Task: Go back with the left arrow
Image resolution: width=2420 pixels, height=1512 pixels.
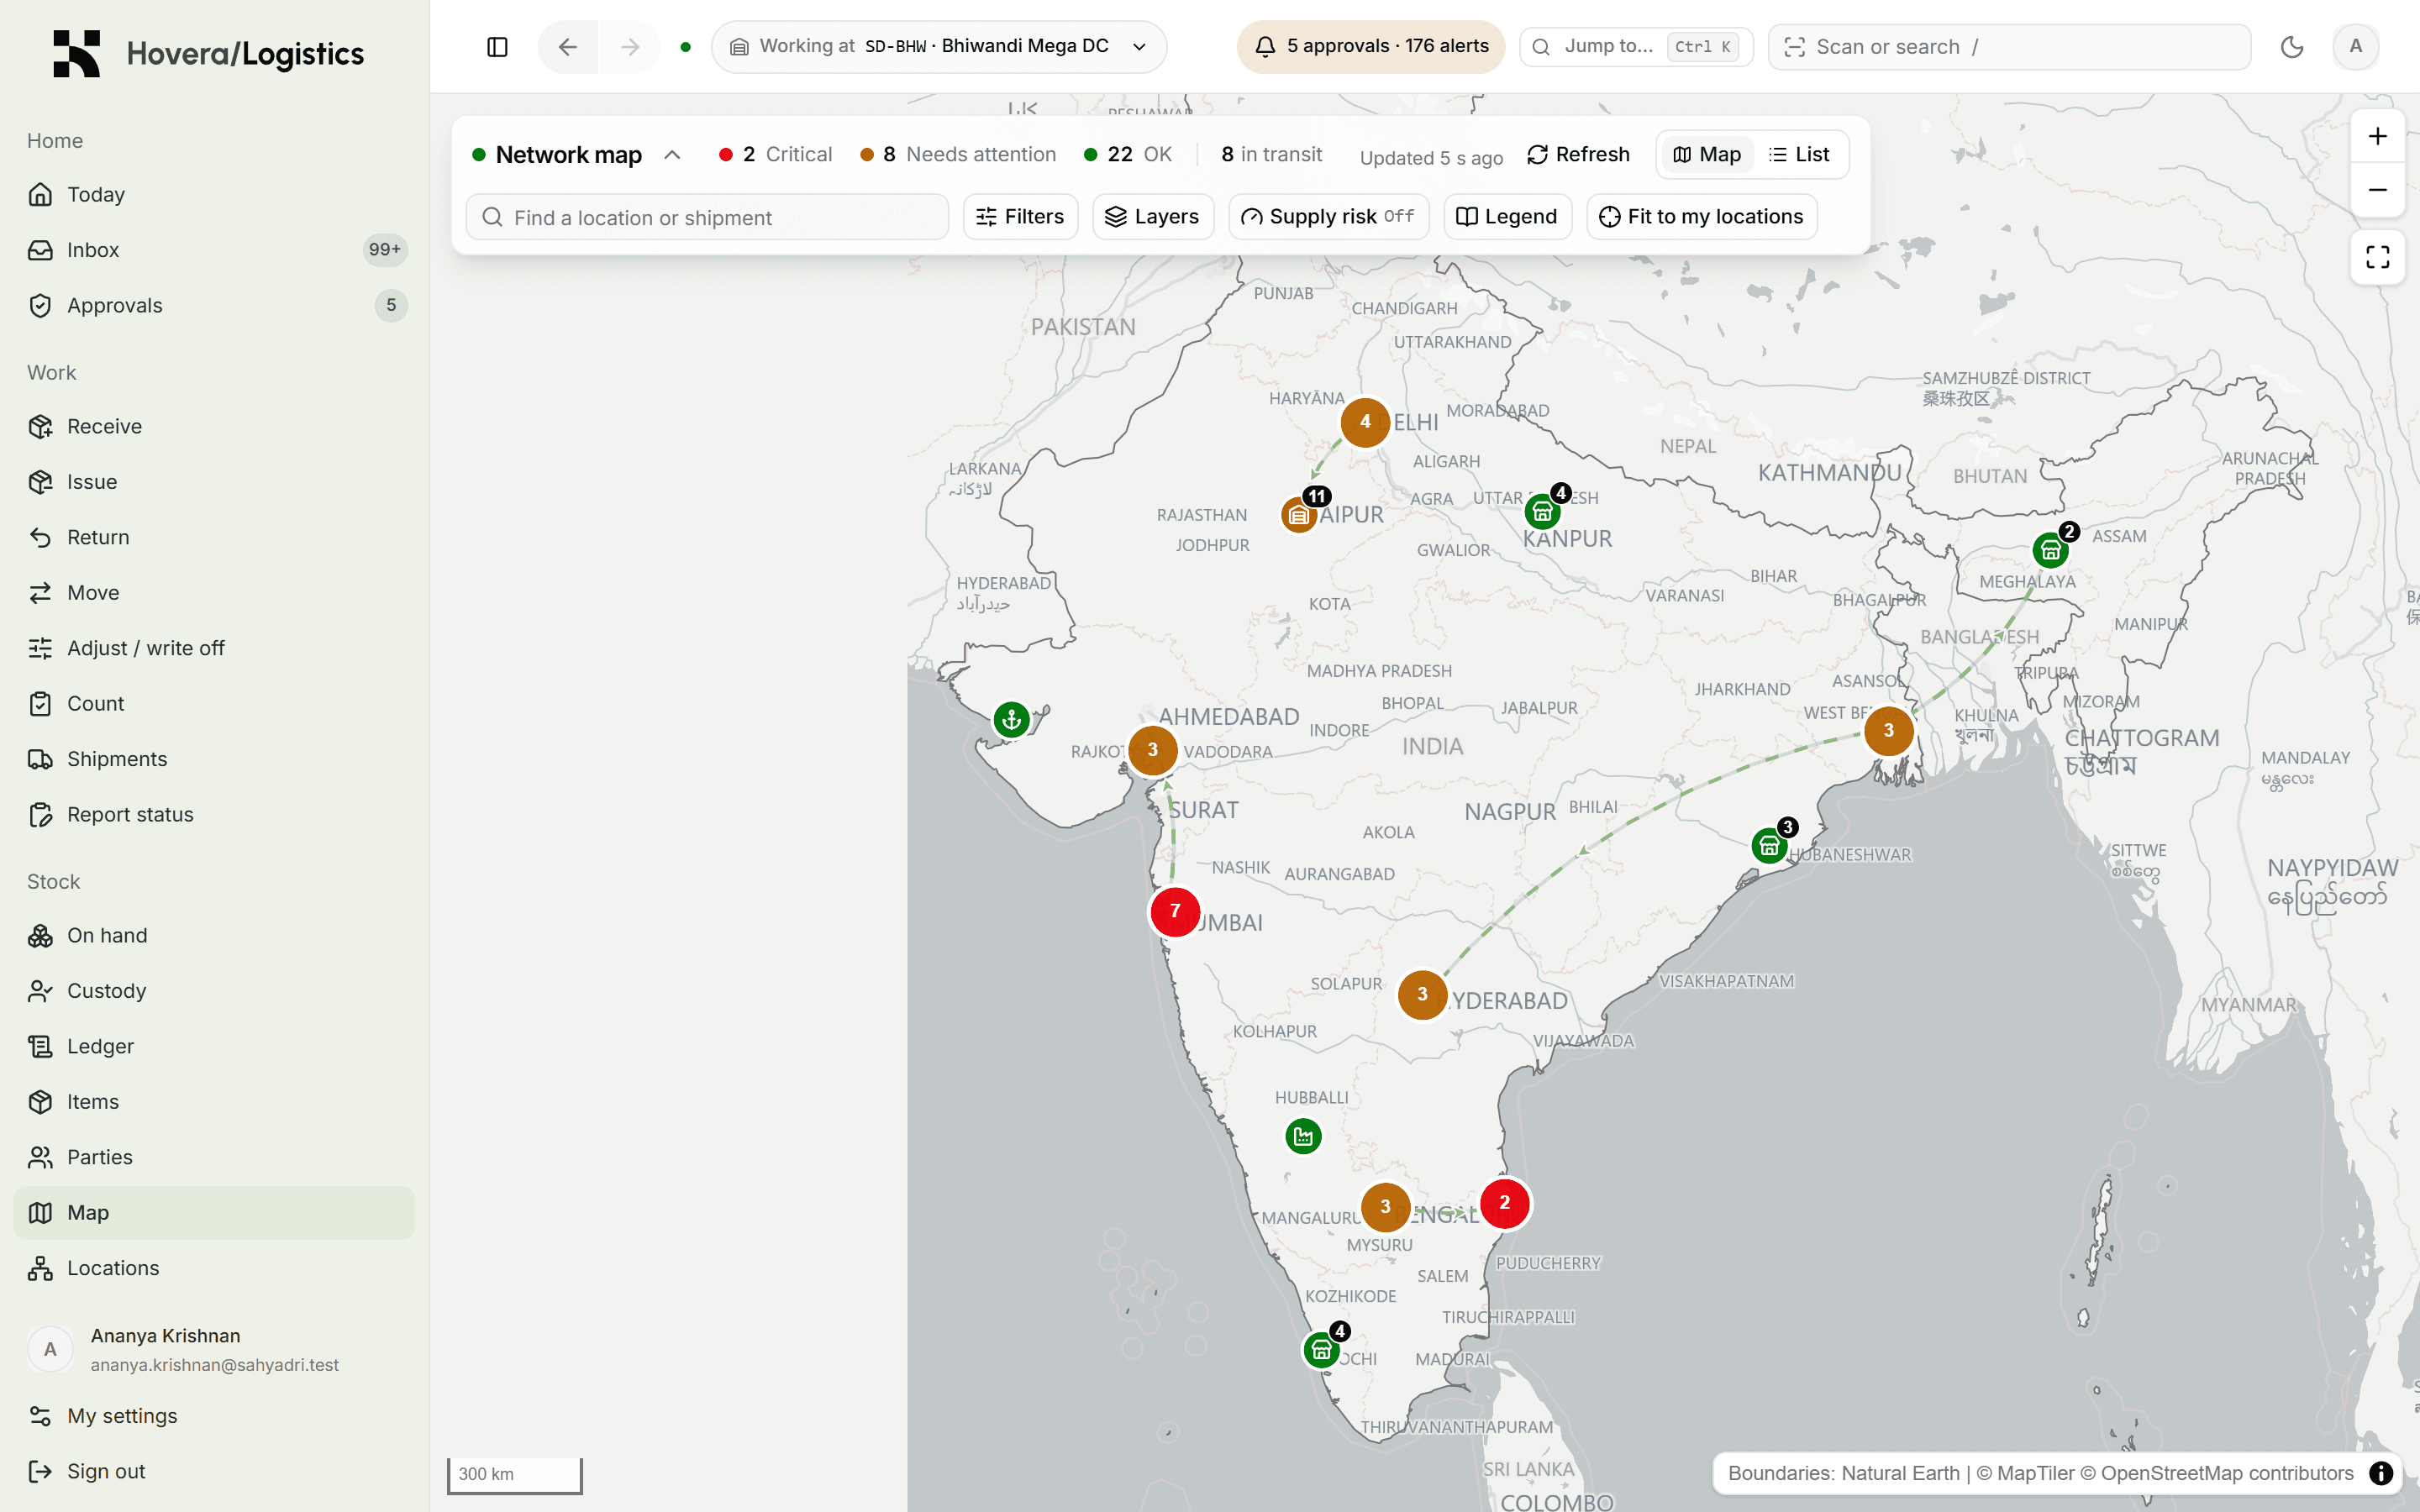Action: pyautogui.click(x=568, y=47)
